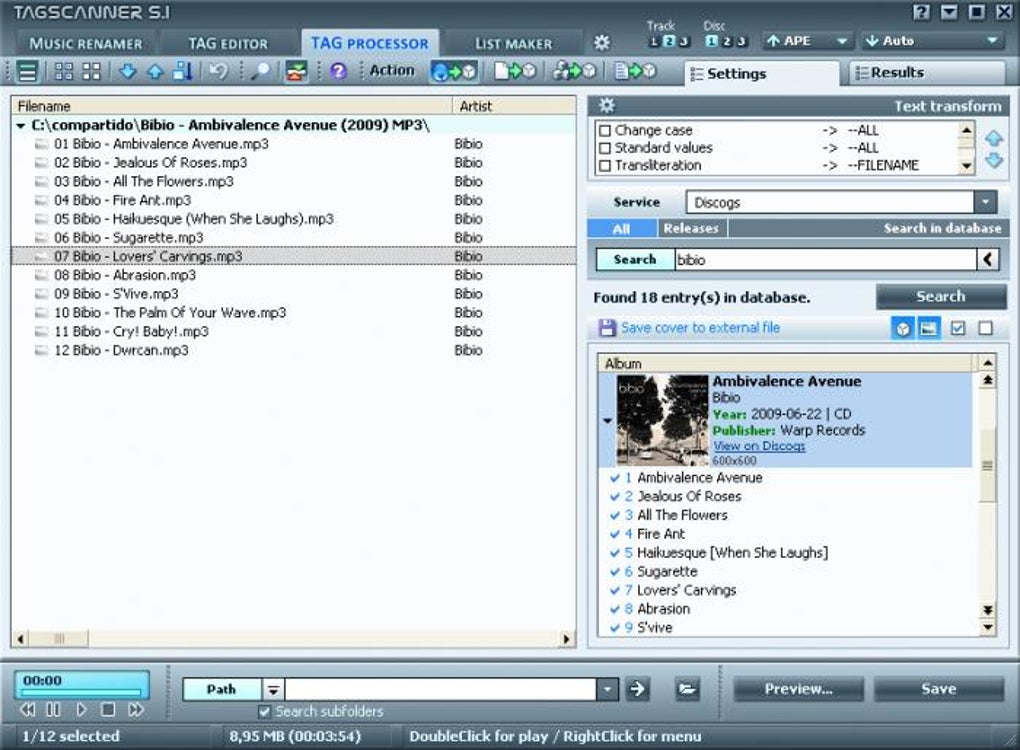Click the browse folder icon near path field
Viewport: 1020px width, 750px height.
(686, 689)
